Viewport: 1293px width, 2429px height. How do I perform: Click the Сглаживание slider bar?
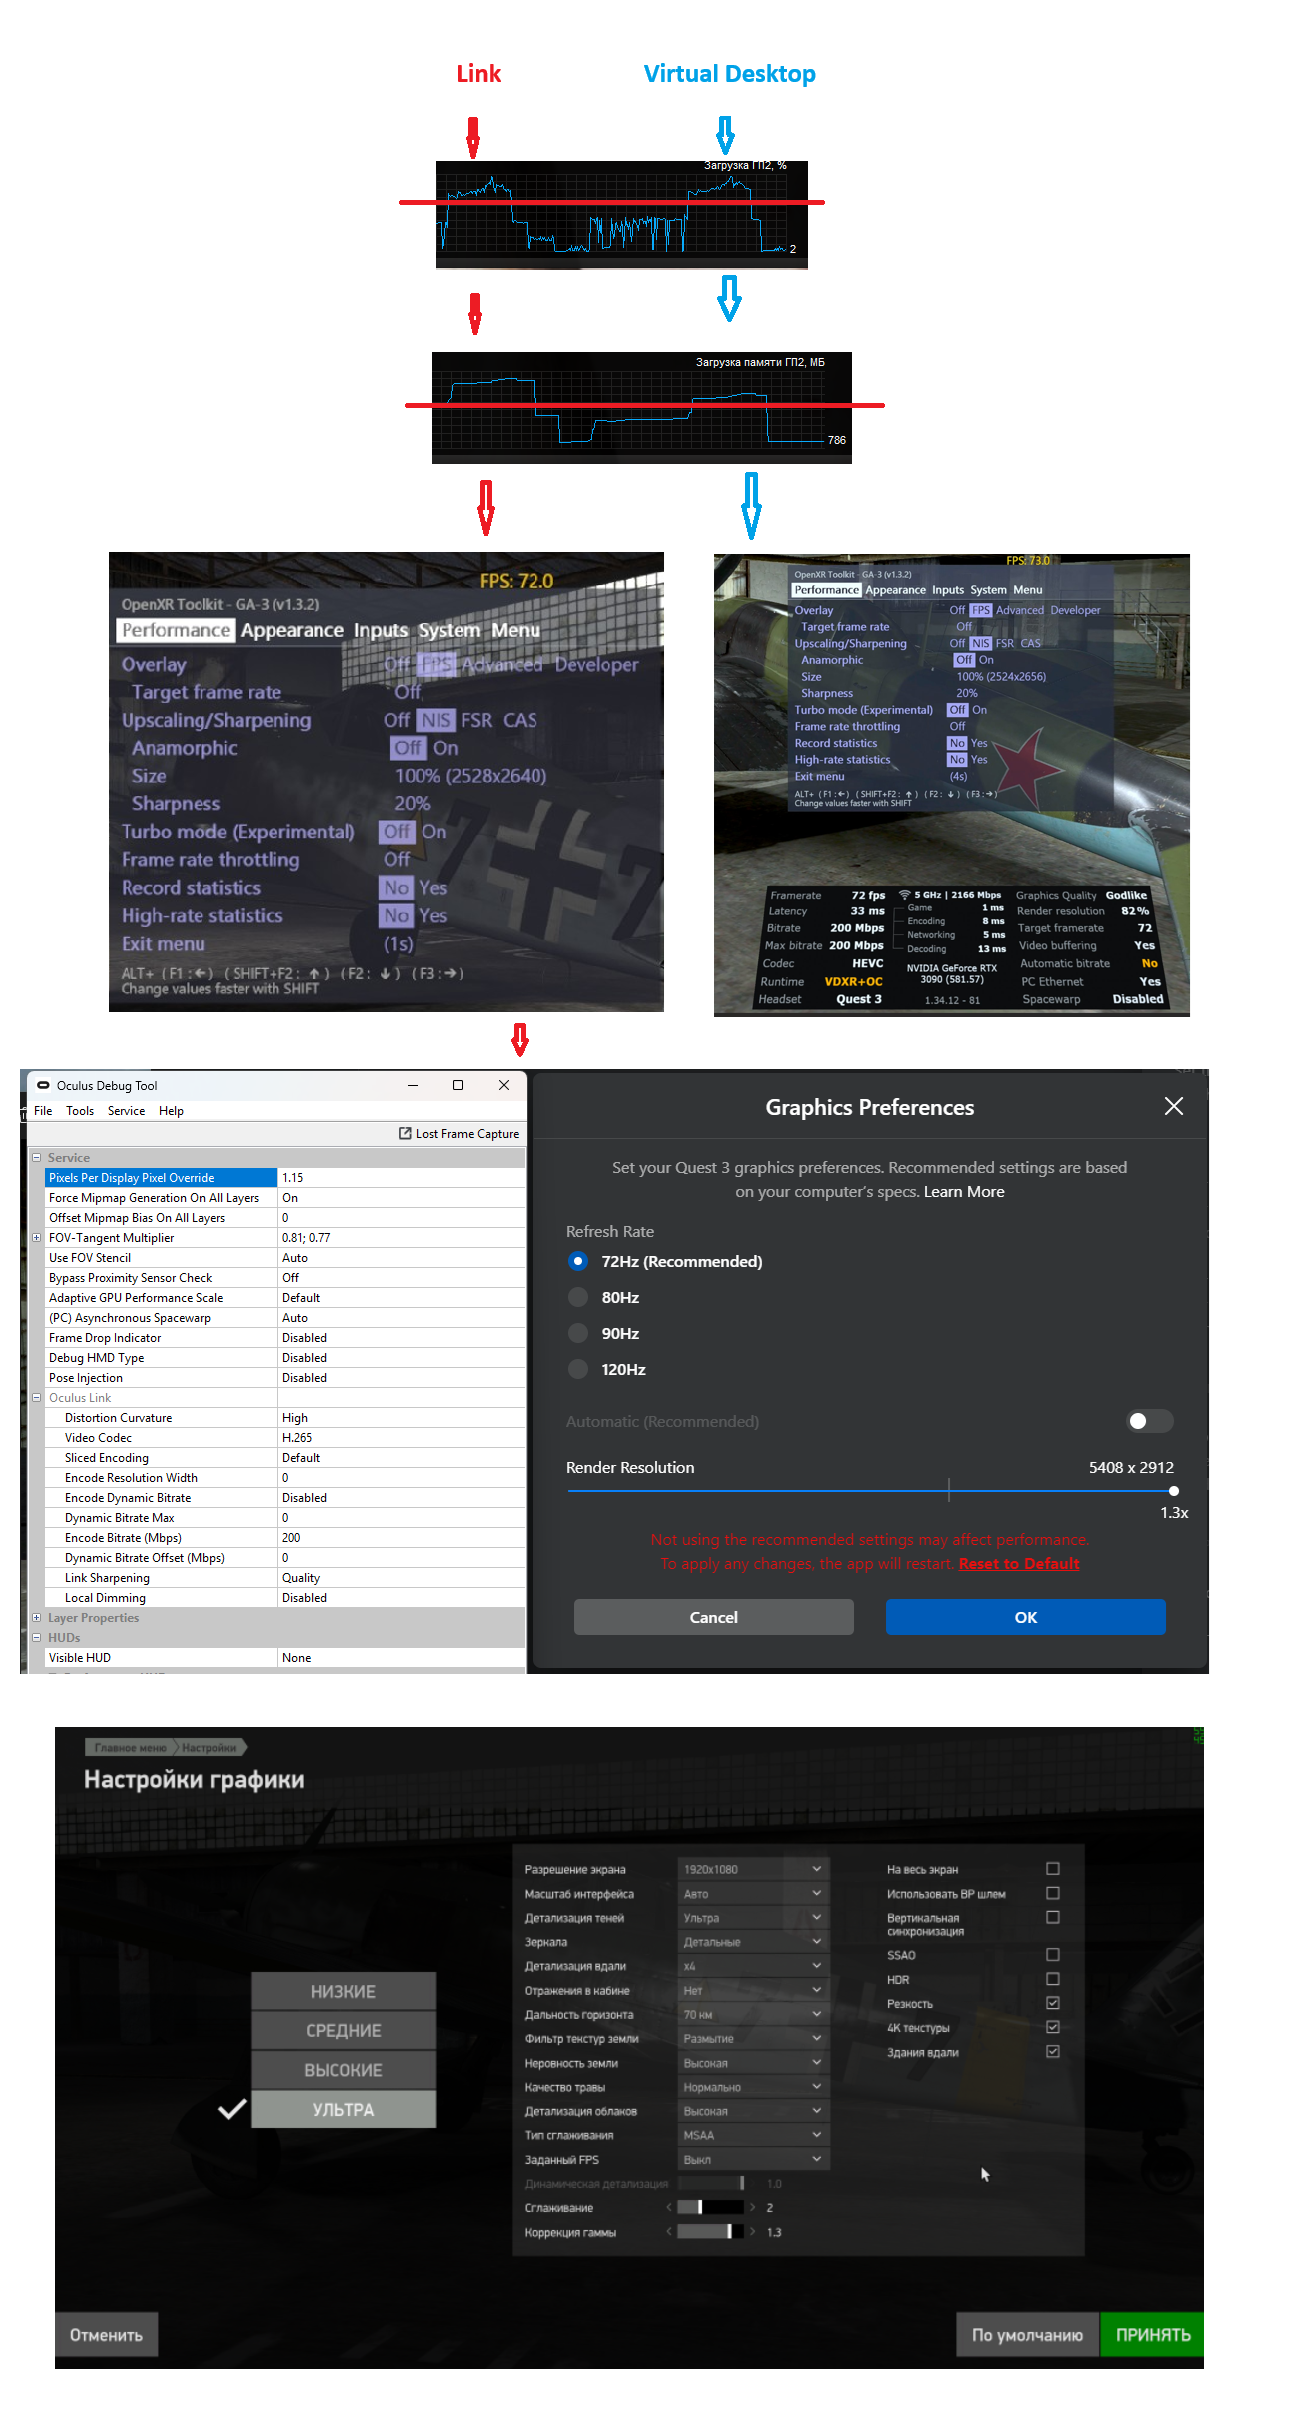pyautogui.click(x=710, y=2207)
